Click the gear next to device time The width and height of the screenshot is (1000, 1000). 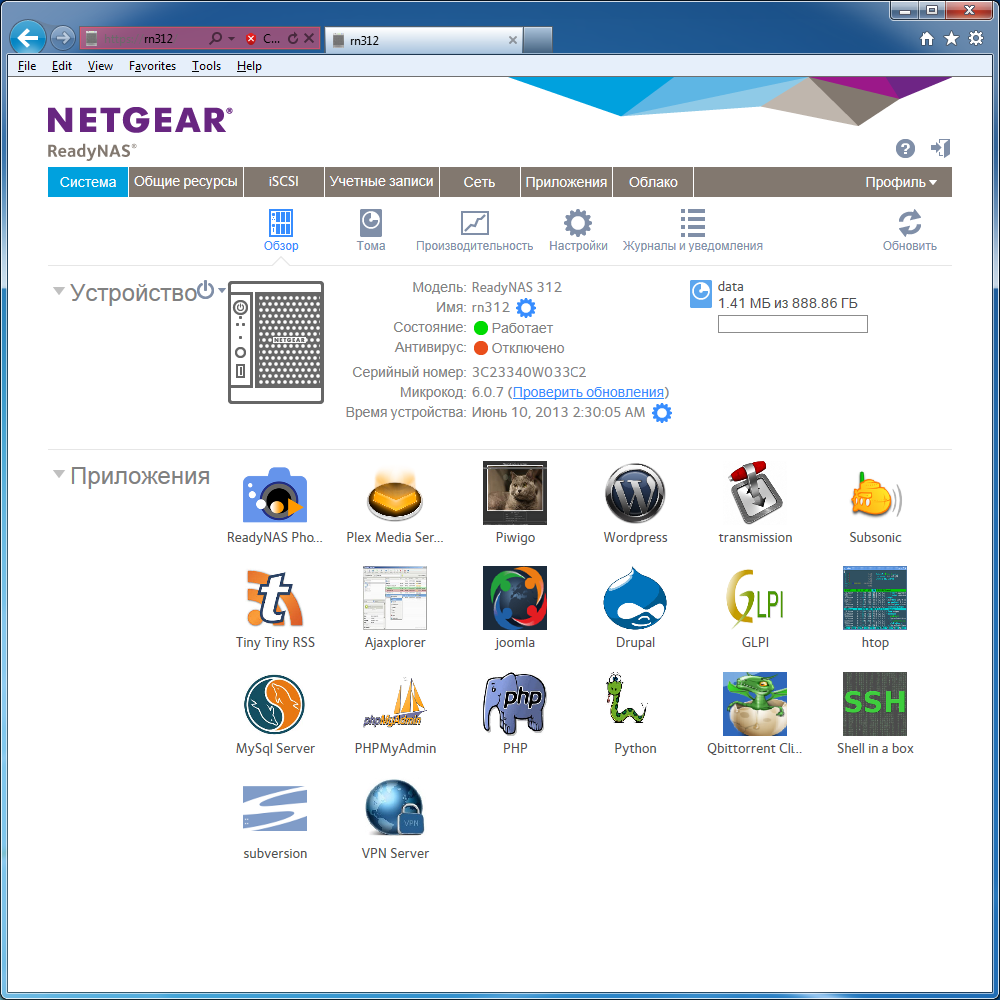[662, 413]
